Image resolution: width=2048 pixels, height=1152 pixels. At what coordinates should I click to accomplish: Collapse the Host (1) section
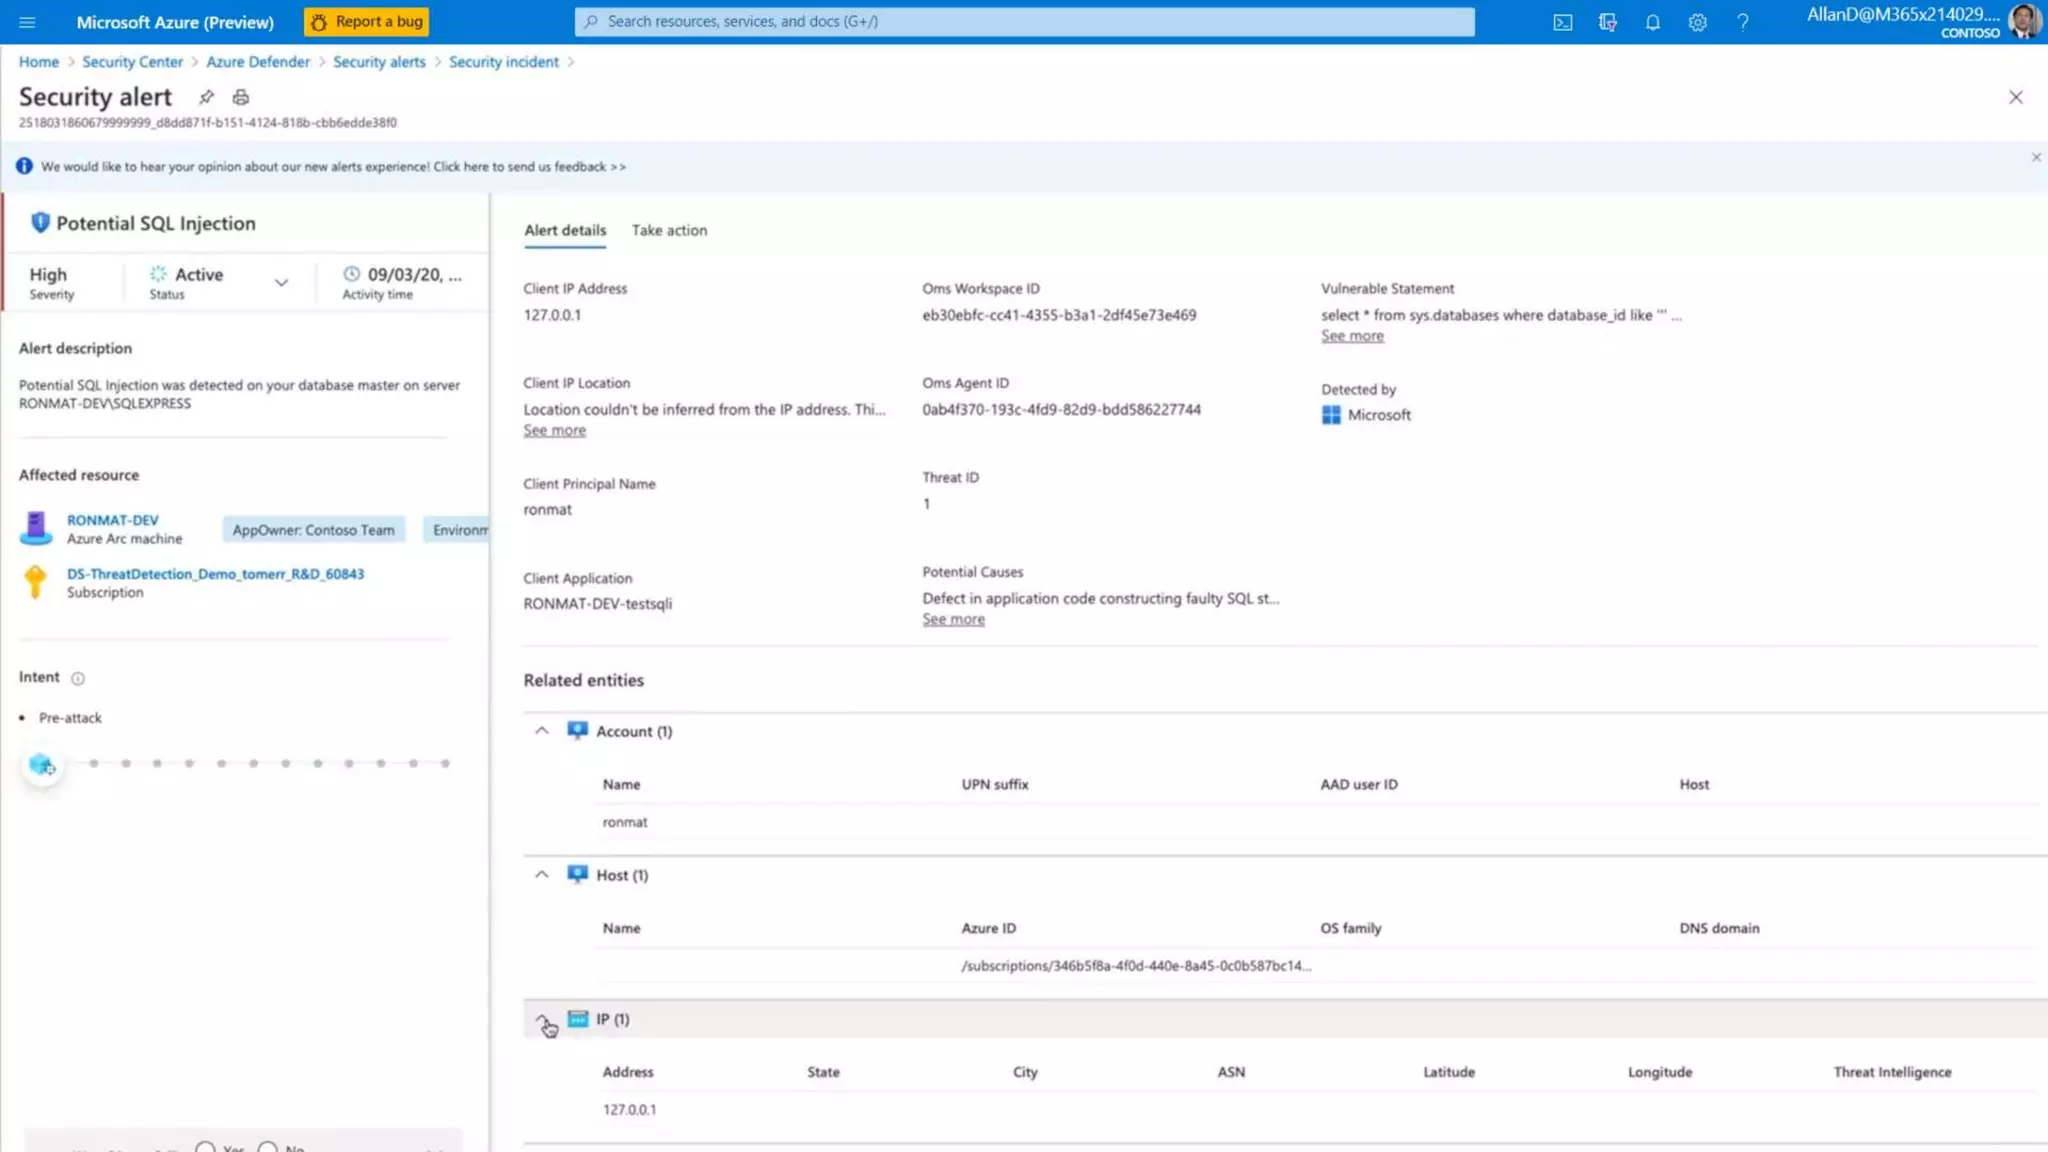point(541,875)
